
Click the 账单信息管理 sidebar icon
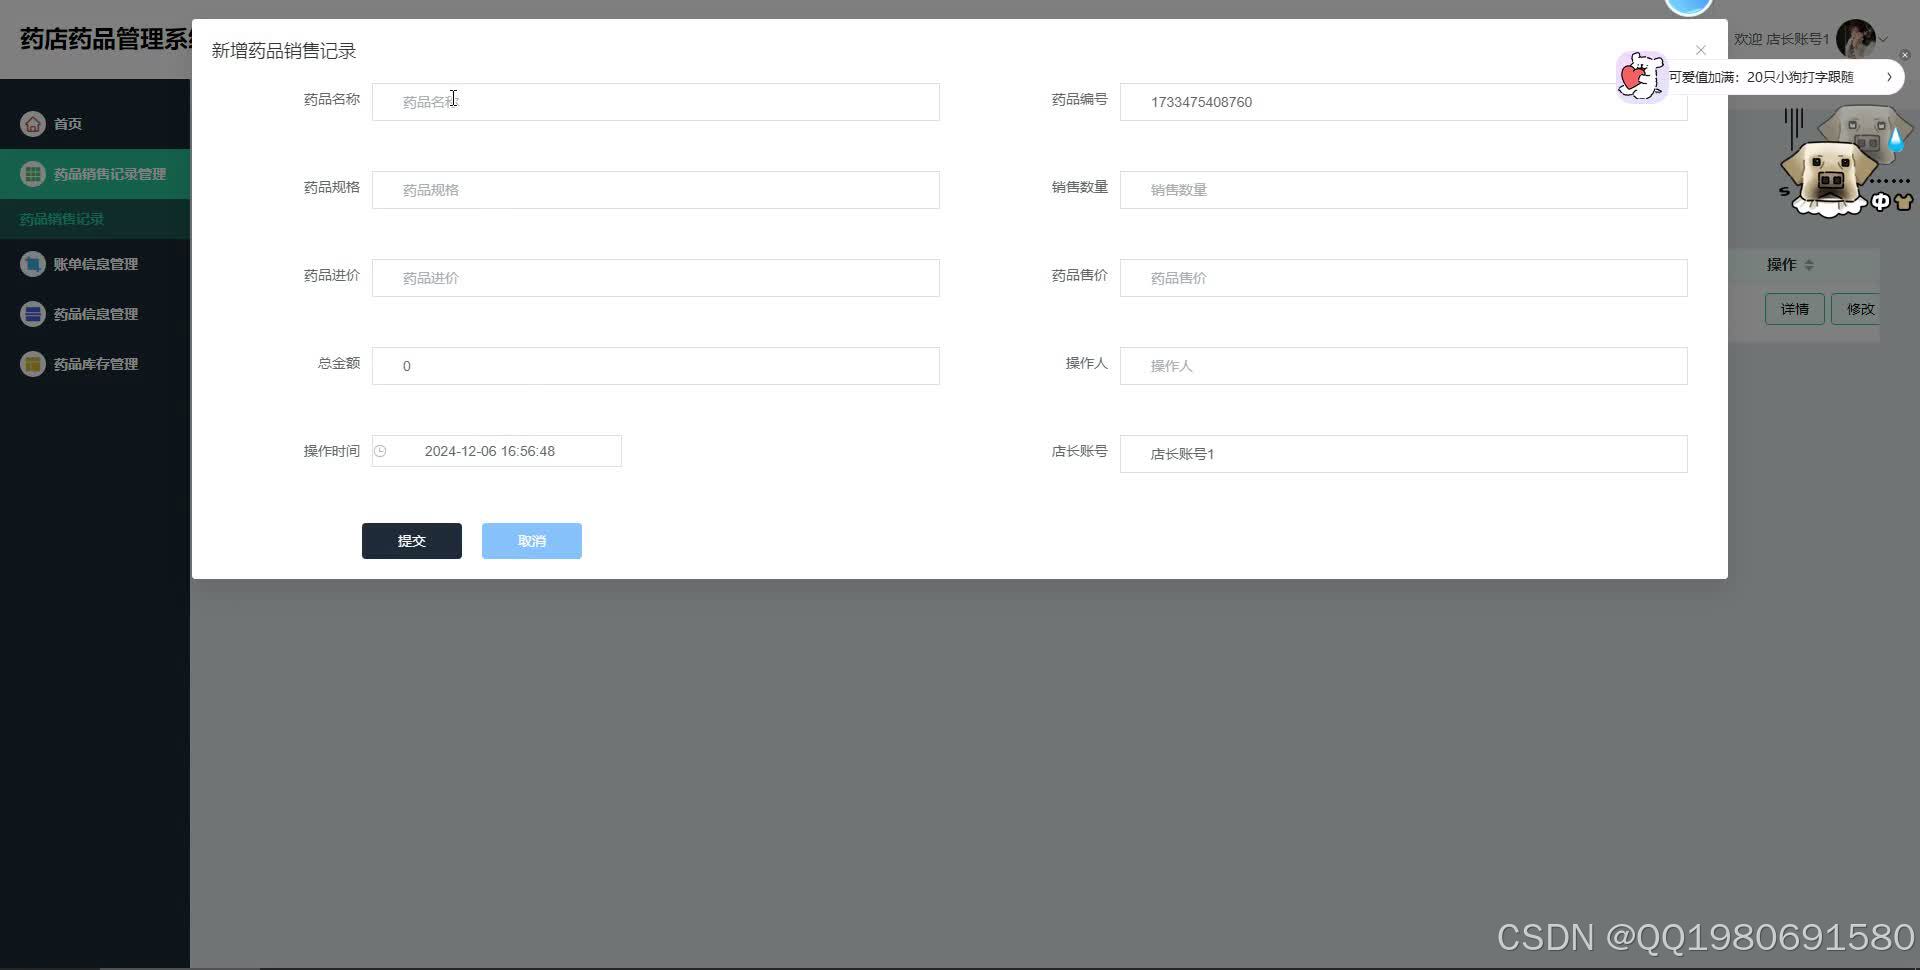(x=33, y=264)
